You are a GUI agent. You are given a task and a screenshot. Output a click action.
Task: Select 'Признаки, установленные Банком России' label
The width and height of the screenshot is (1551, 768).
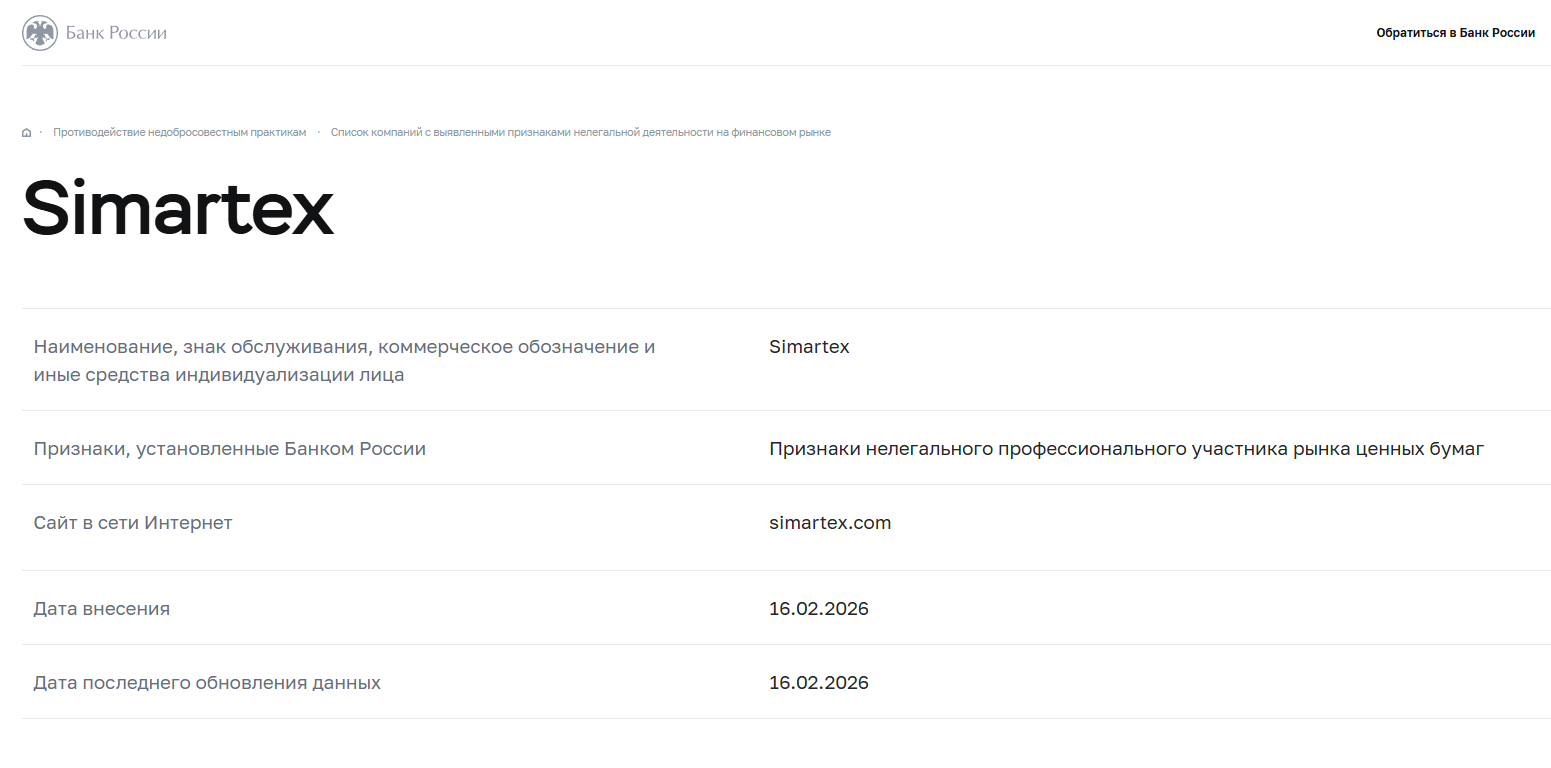[x=230, y=449]
